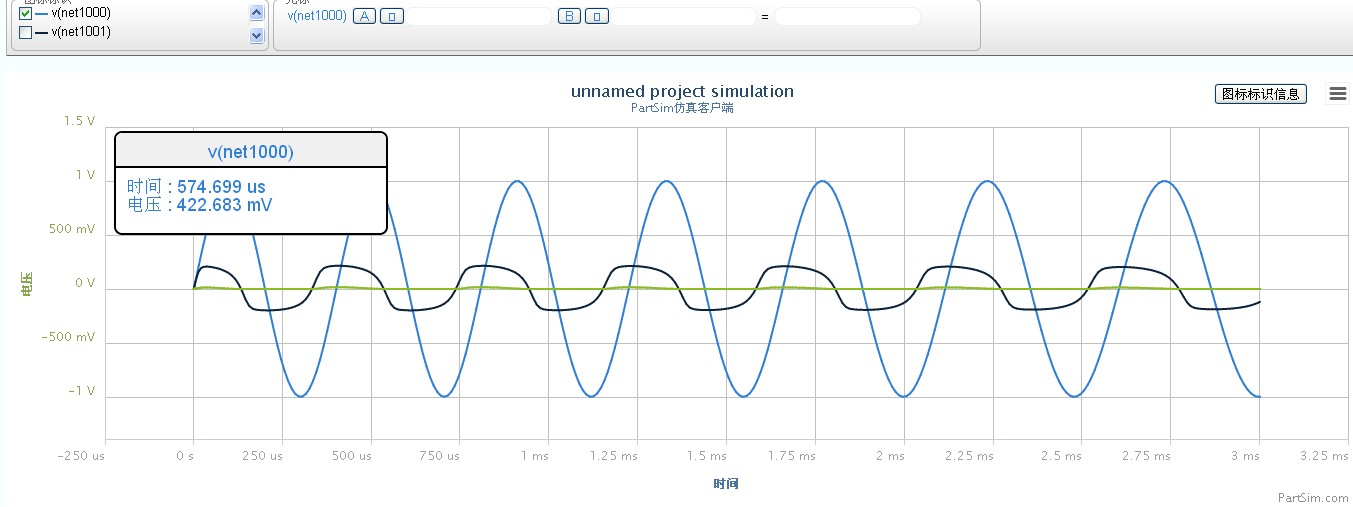Click the '2 ms' x-axis label

click(890, 455)
